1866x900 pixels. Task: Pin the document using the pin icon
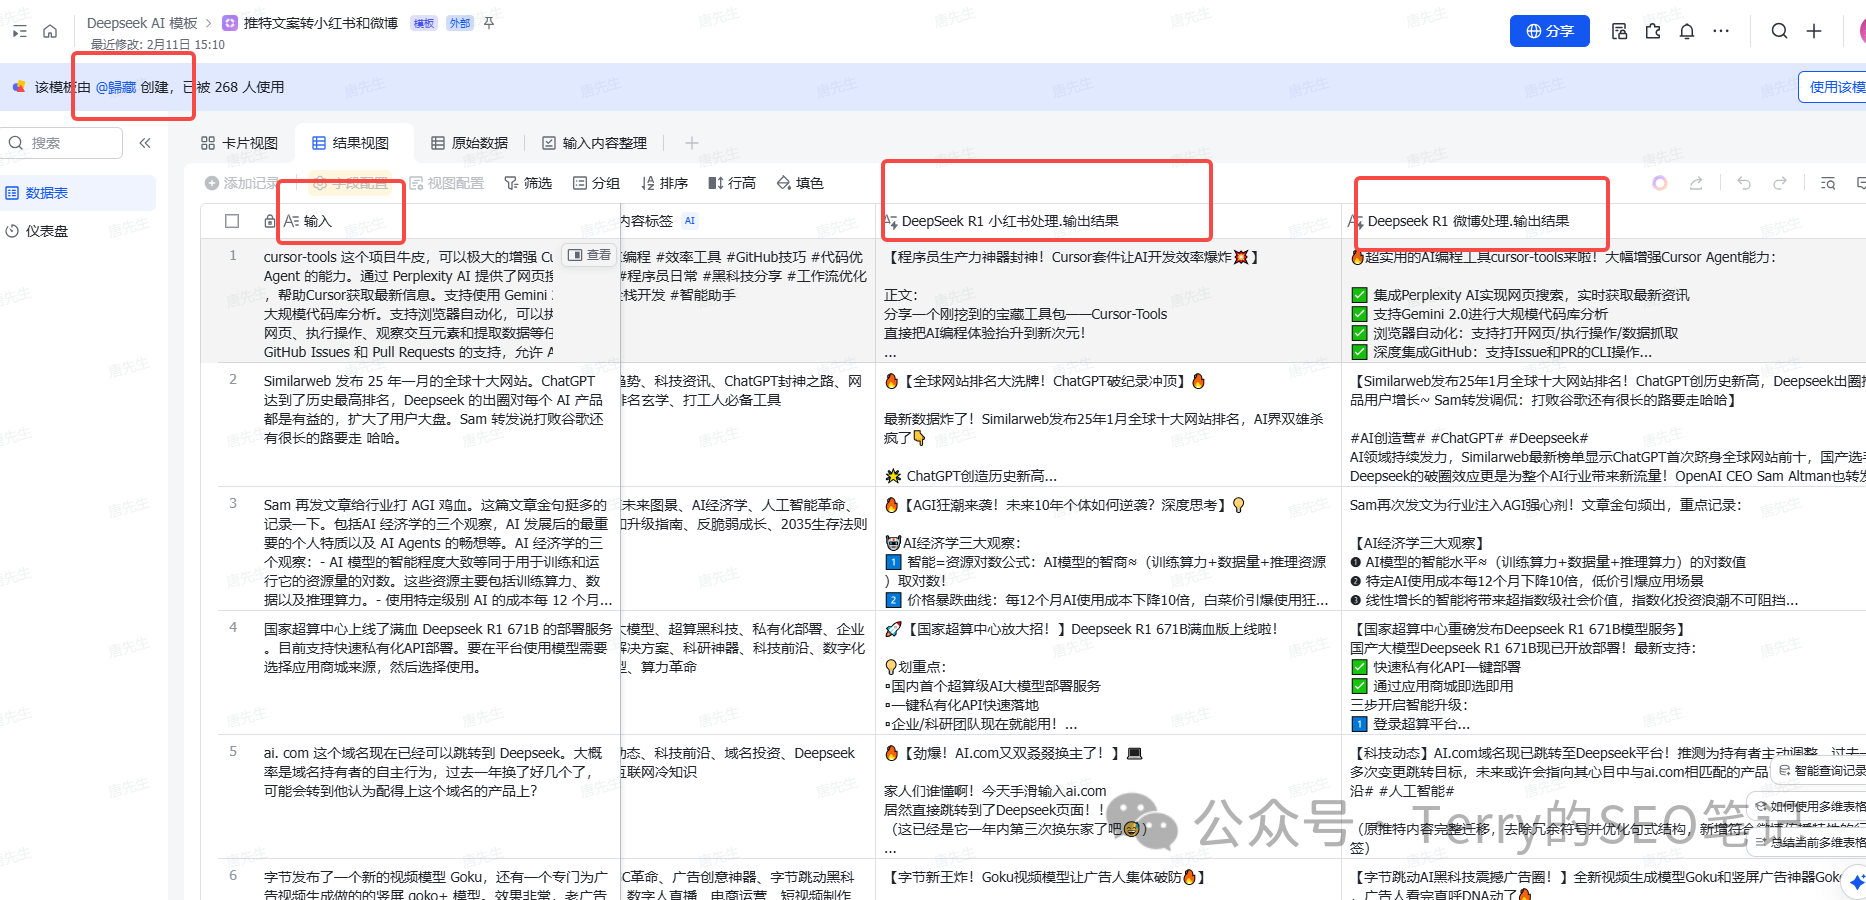click(489, 23)
